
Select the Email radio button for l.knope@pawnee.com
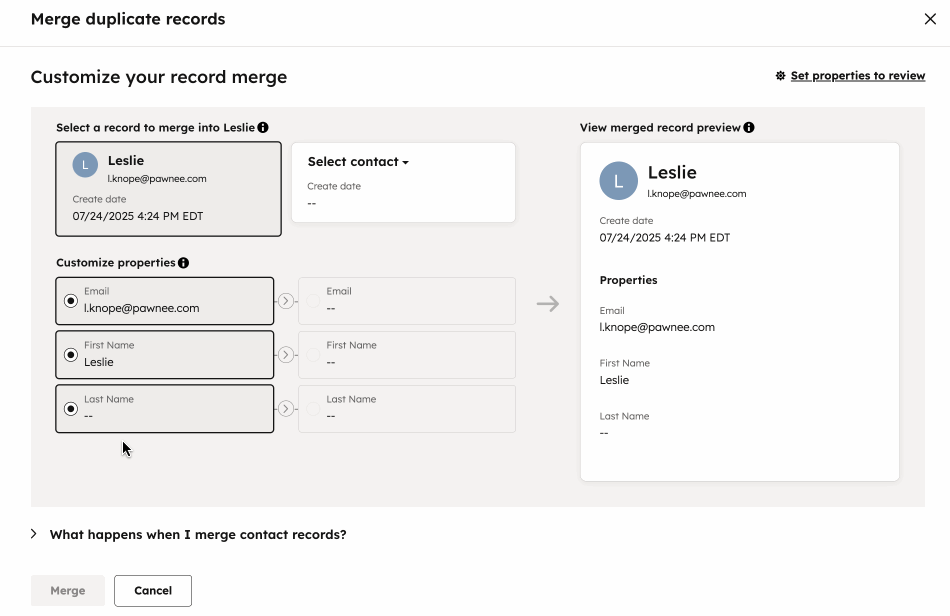69,300
